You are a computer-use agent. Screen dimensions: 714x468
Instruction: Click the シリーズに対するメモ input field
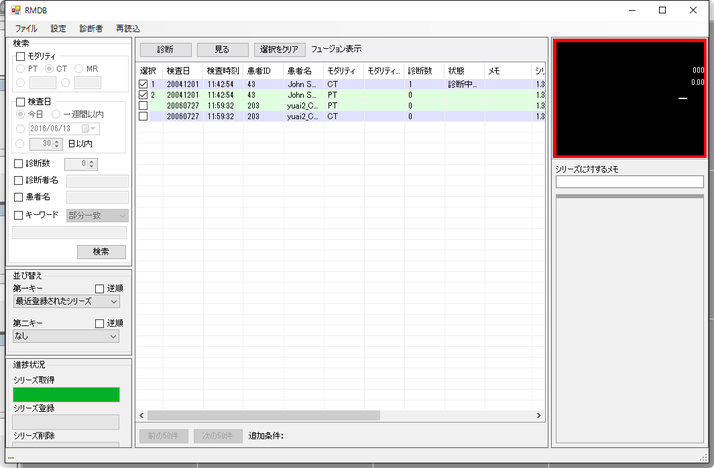(630, 182)
